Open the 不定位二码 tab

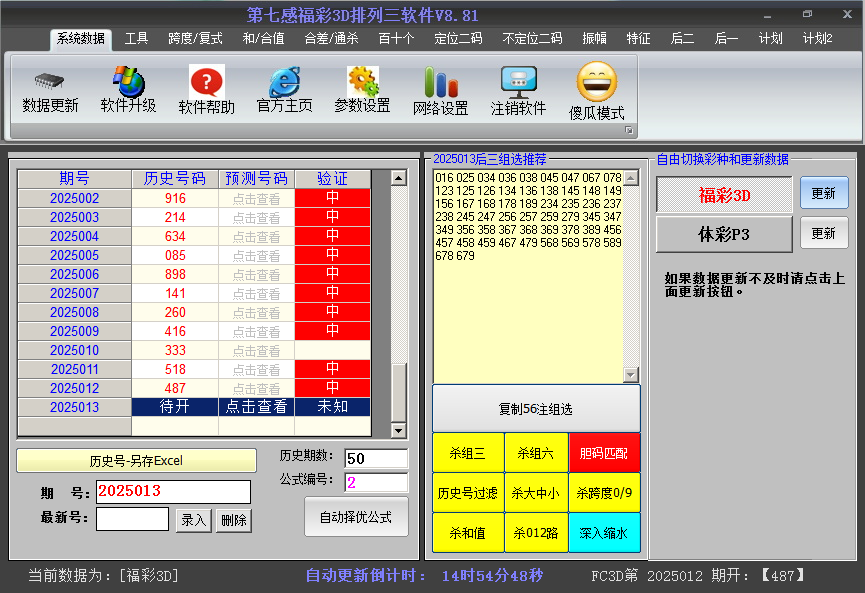tap(532, 39)
